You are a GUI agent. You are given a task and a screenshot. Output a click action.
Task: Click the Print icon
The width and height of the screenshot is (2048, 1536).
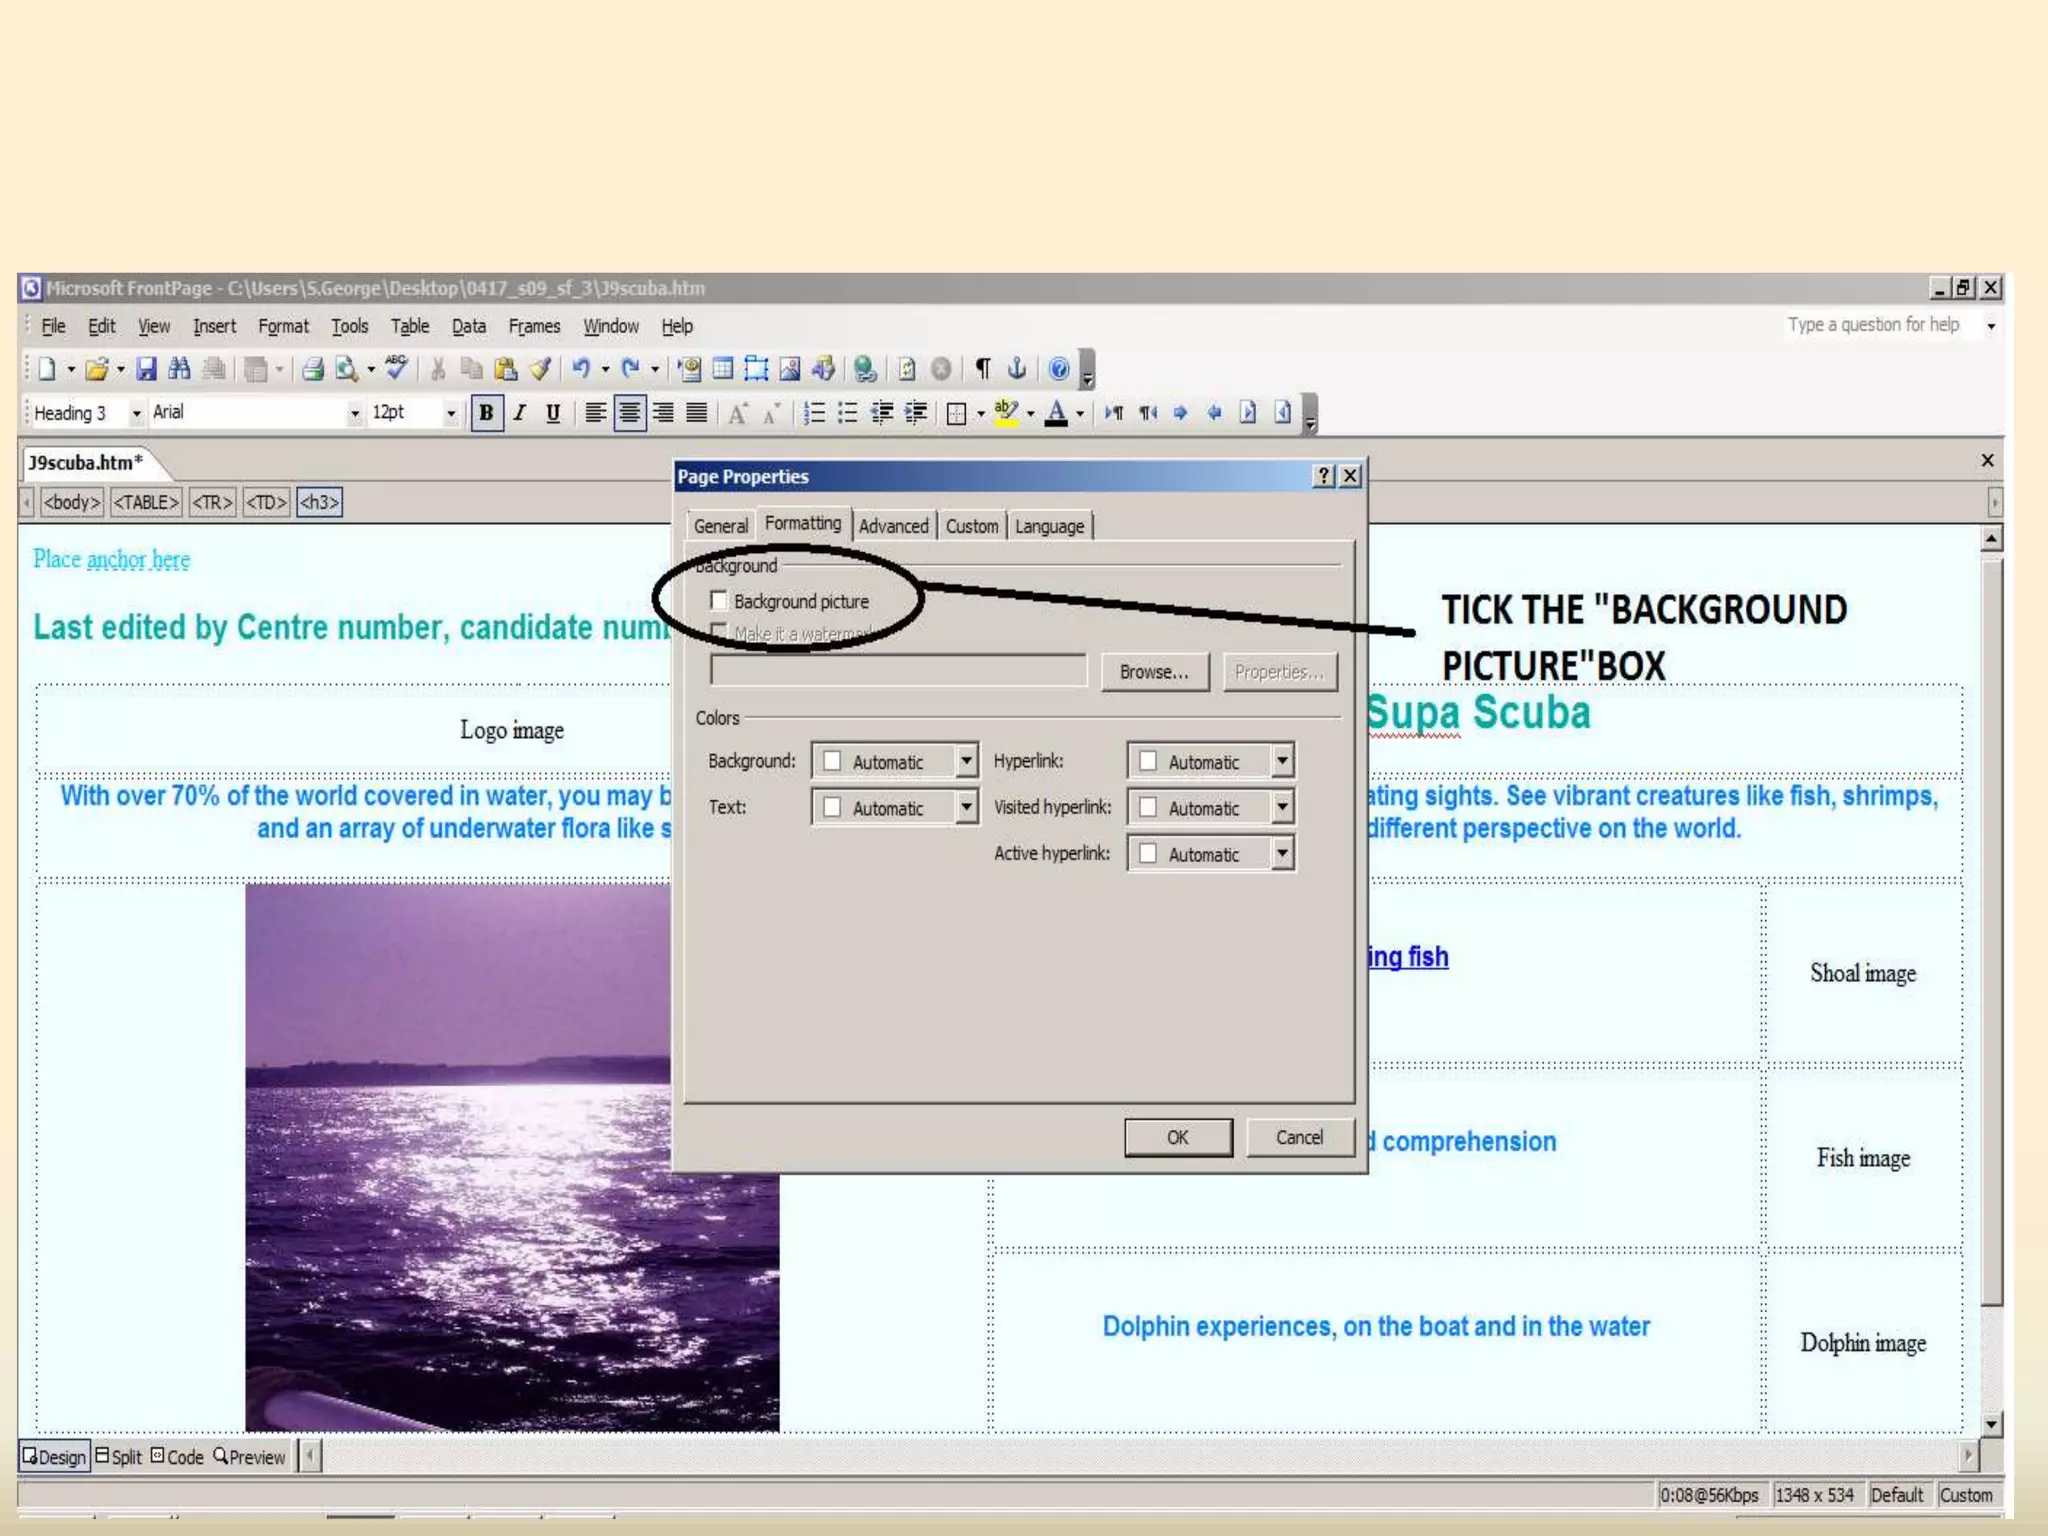pos(313,369)
